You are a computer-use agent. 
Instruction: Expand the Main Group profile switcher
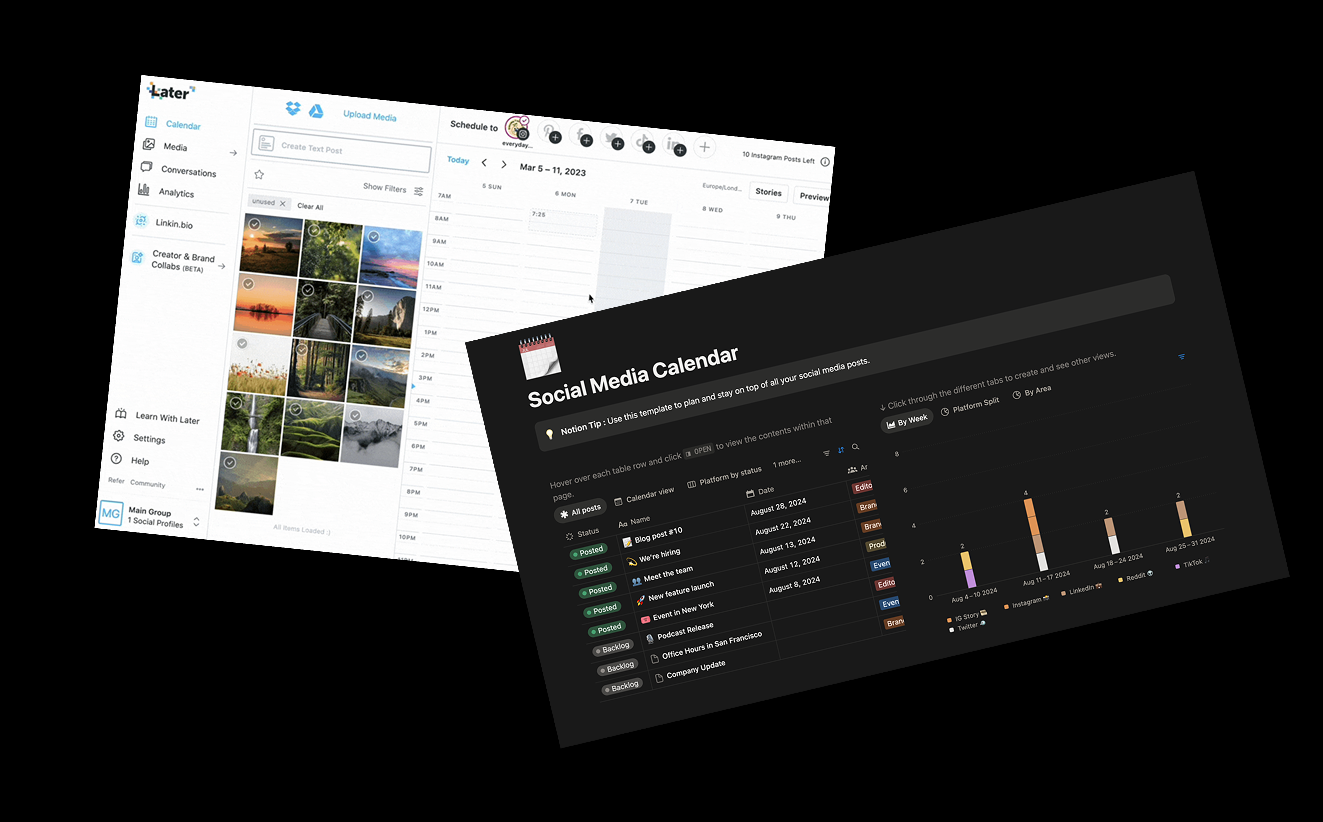tap(196, 522)
